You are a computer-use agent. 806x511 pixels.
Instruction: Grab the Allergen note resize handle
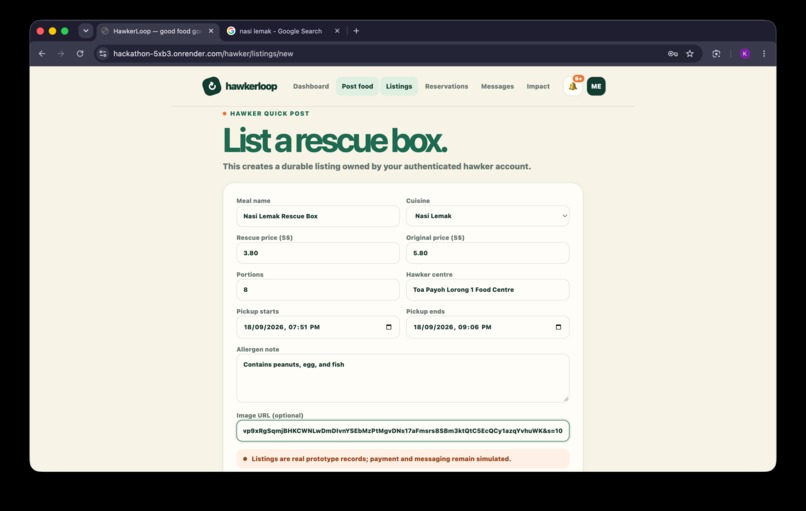(x=566, y=398)
